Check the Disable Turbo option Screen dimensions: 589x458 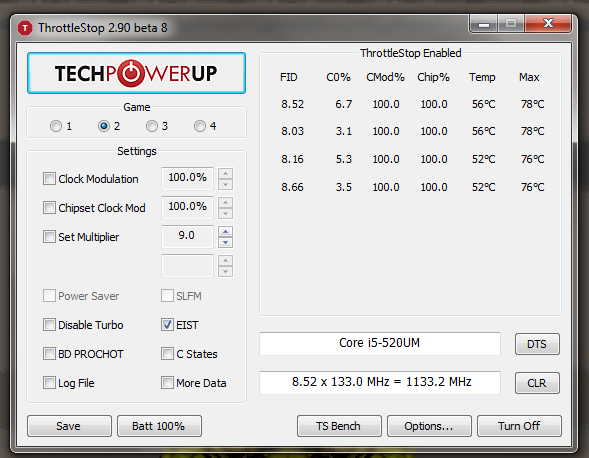click(x=49, y=325)
